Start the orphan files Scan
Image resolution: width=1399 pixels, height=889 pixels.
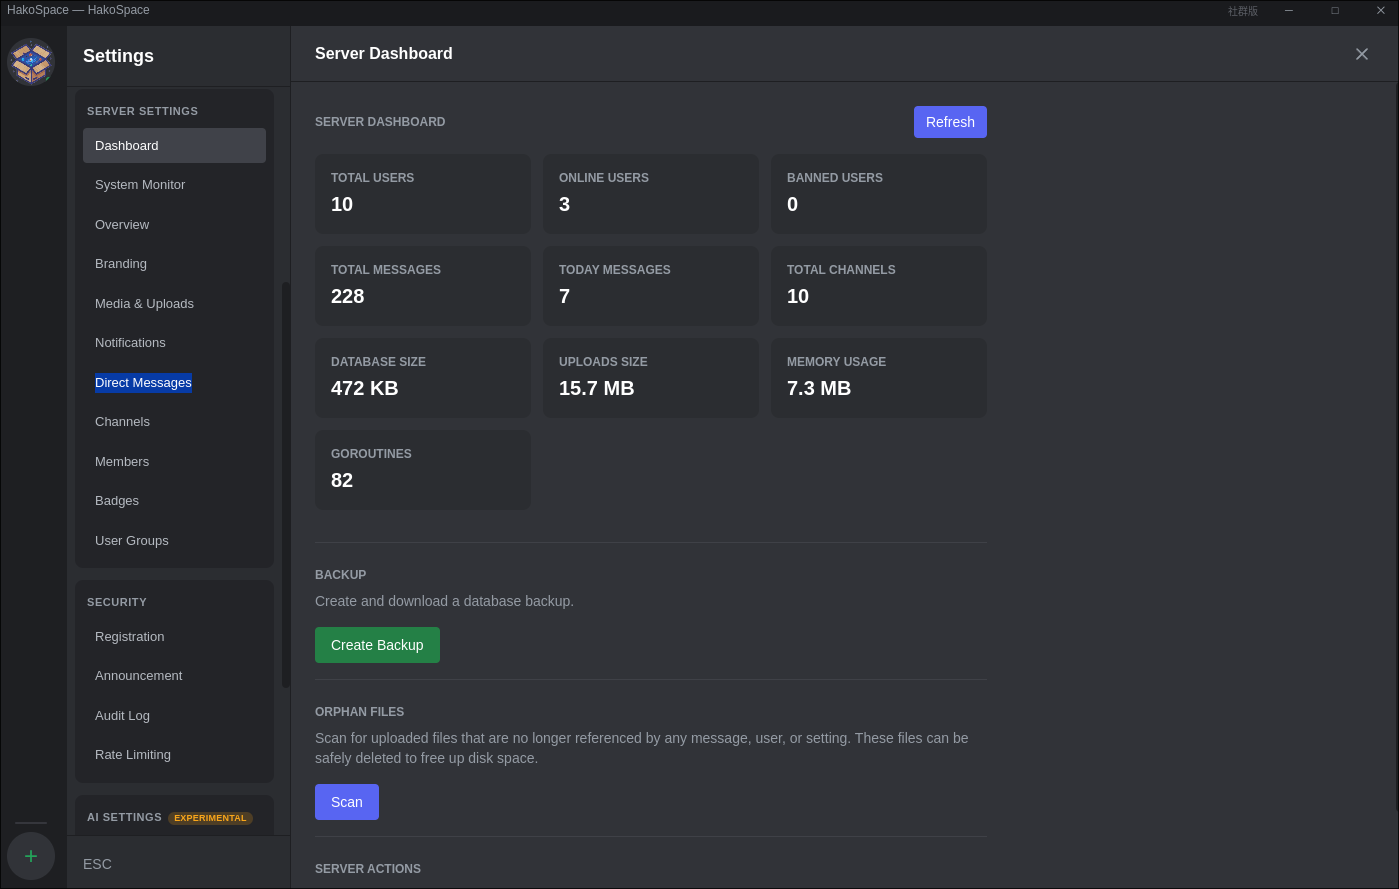click(x=346, y=802)
